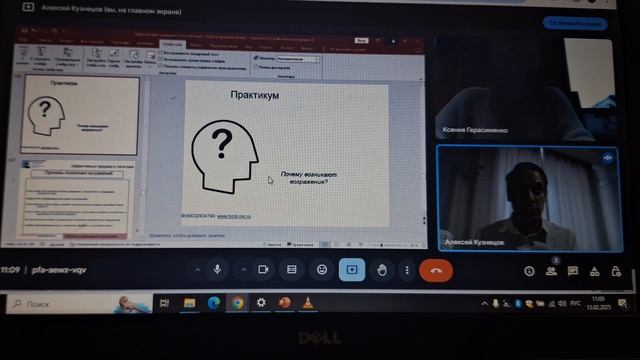Open volume control in system tray
640x360 pixels.
pos(562,304)
